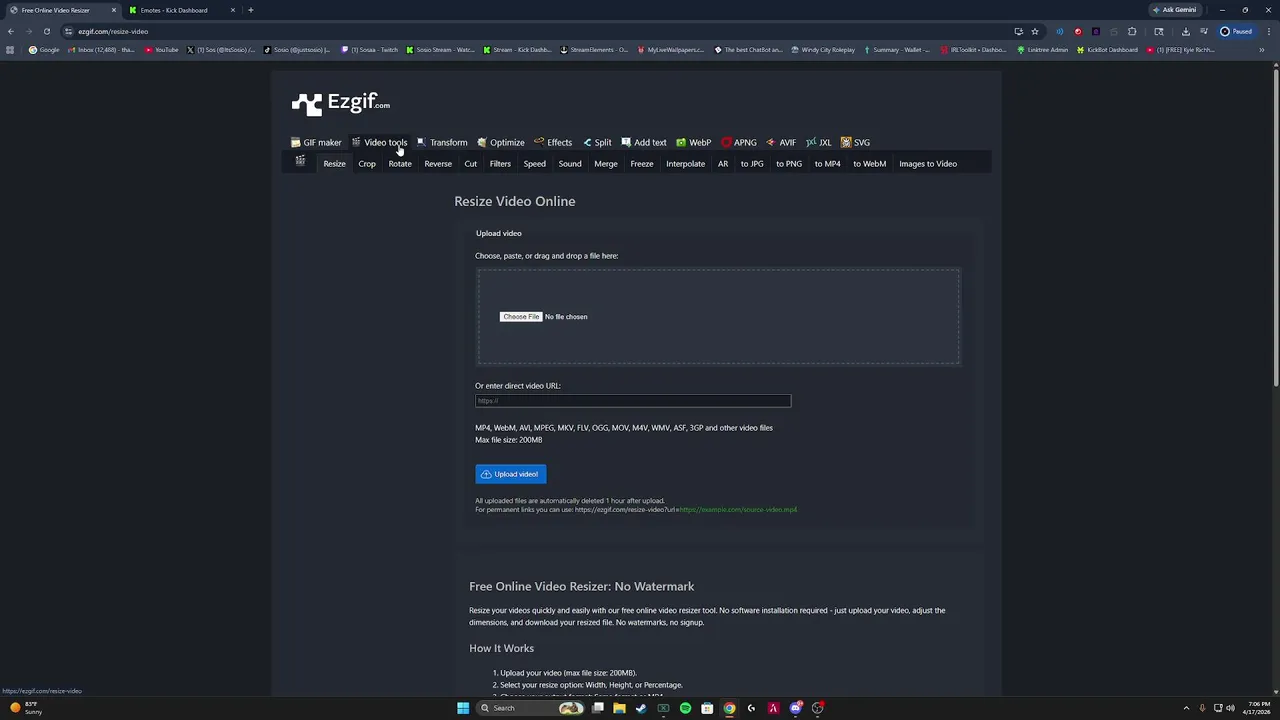This screenshot has height=720, width=1280.
Task: Open the WebP tools
Action: [x=694, y=142]
